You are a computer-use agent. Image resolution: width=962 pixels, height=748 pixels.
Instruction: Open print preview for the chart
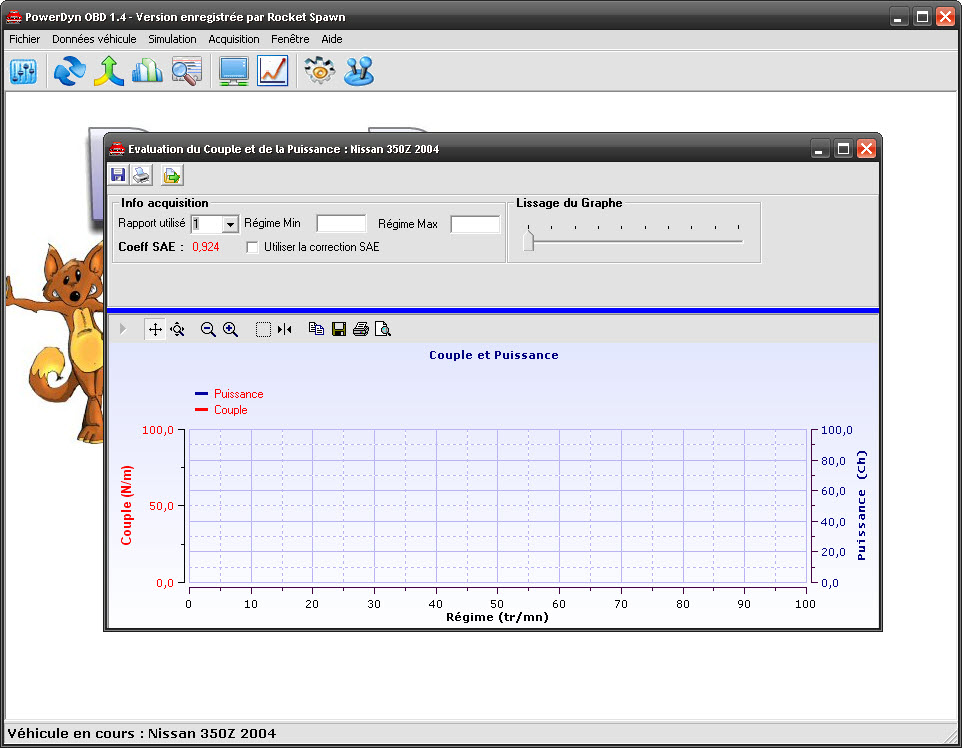(x=382, y=329)
